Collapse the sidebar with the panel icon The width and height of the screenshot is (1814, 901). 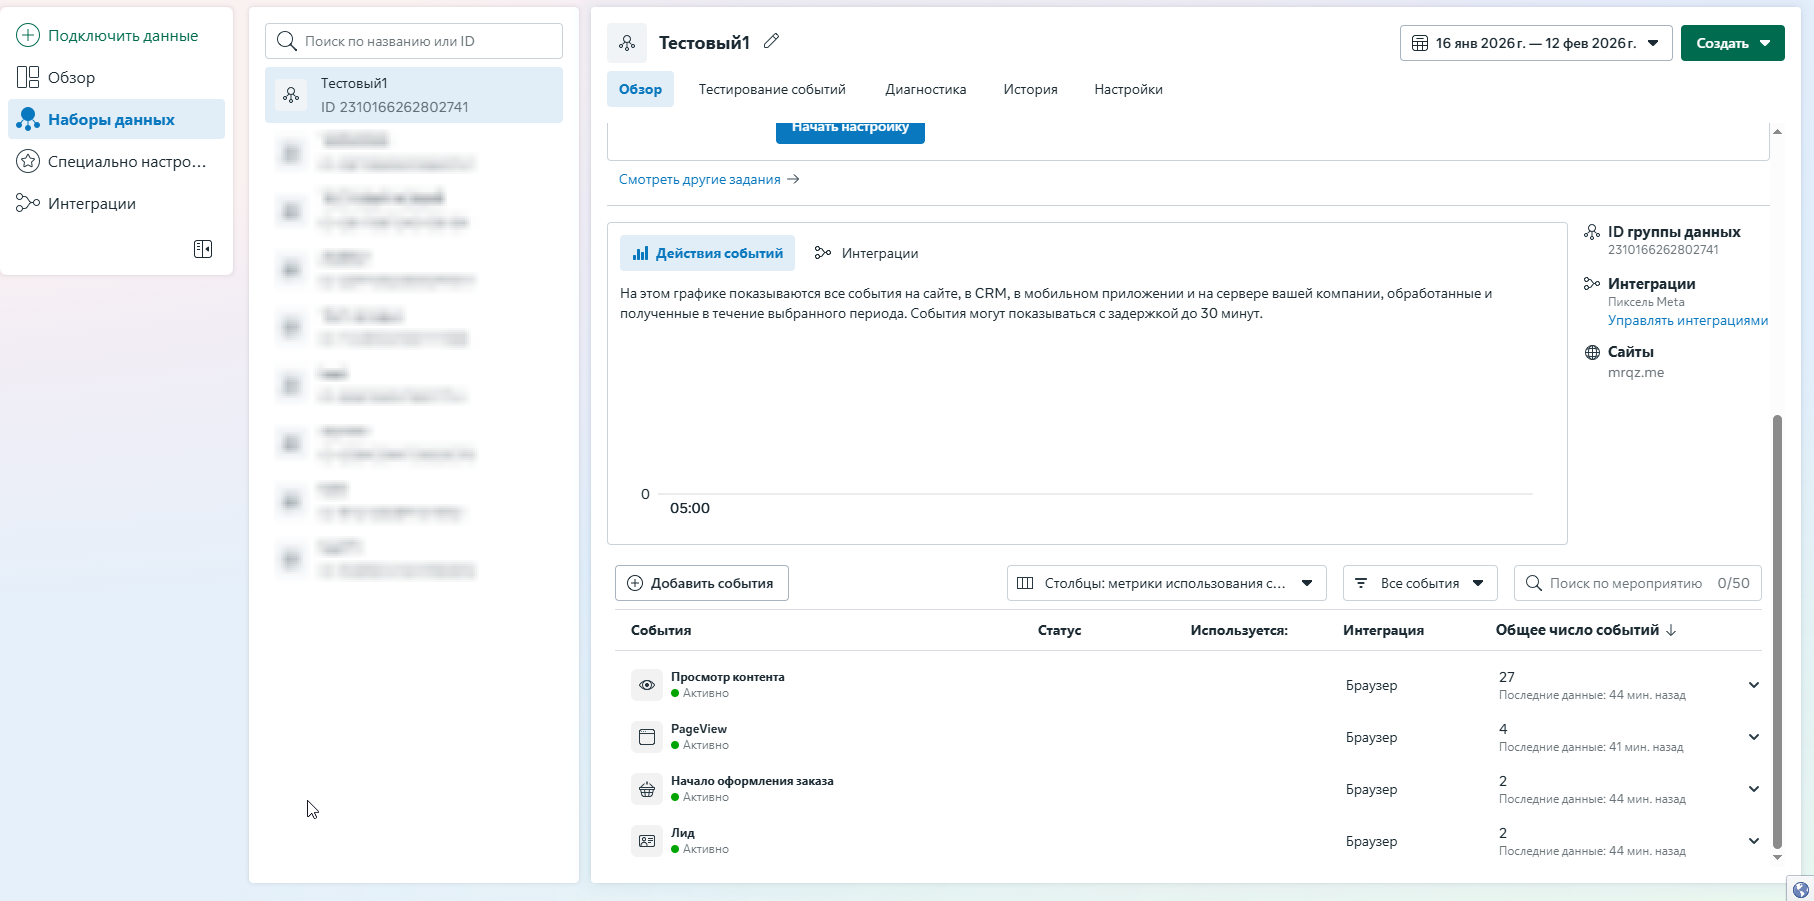point(203,249)
